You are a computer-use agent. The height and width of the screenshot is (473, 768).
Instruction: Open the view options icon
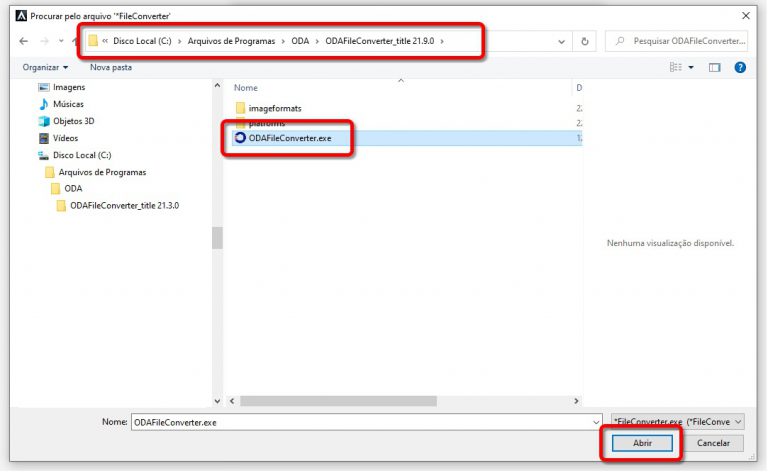pos(677,67)
